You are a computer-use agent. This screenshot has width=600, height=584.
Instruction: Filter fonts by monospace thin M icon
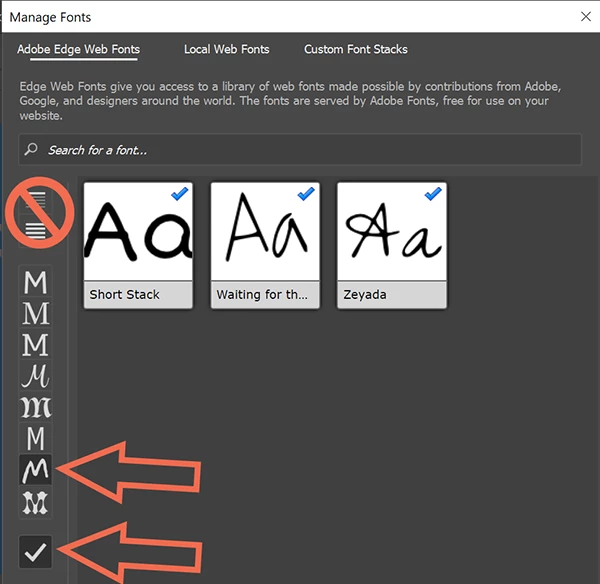click(x=35, y=438)
